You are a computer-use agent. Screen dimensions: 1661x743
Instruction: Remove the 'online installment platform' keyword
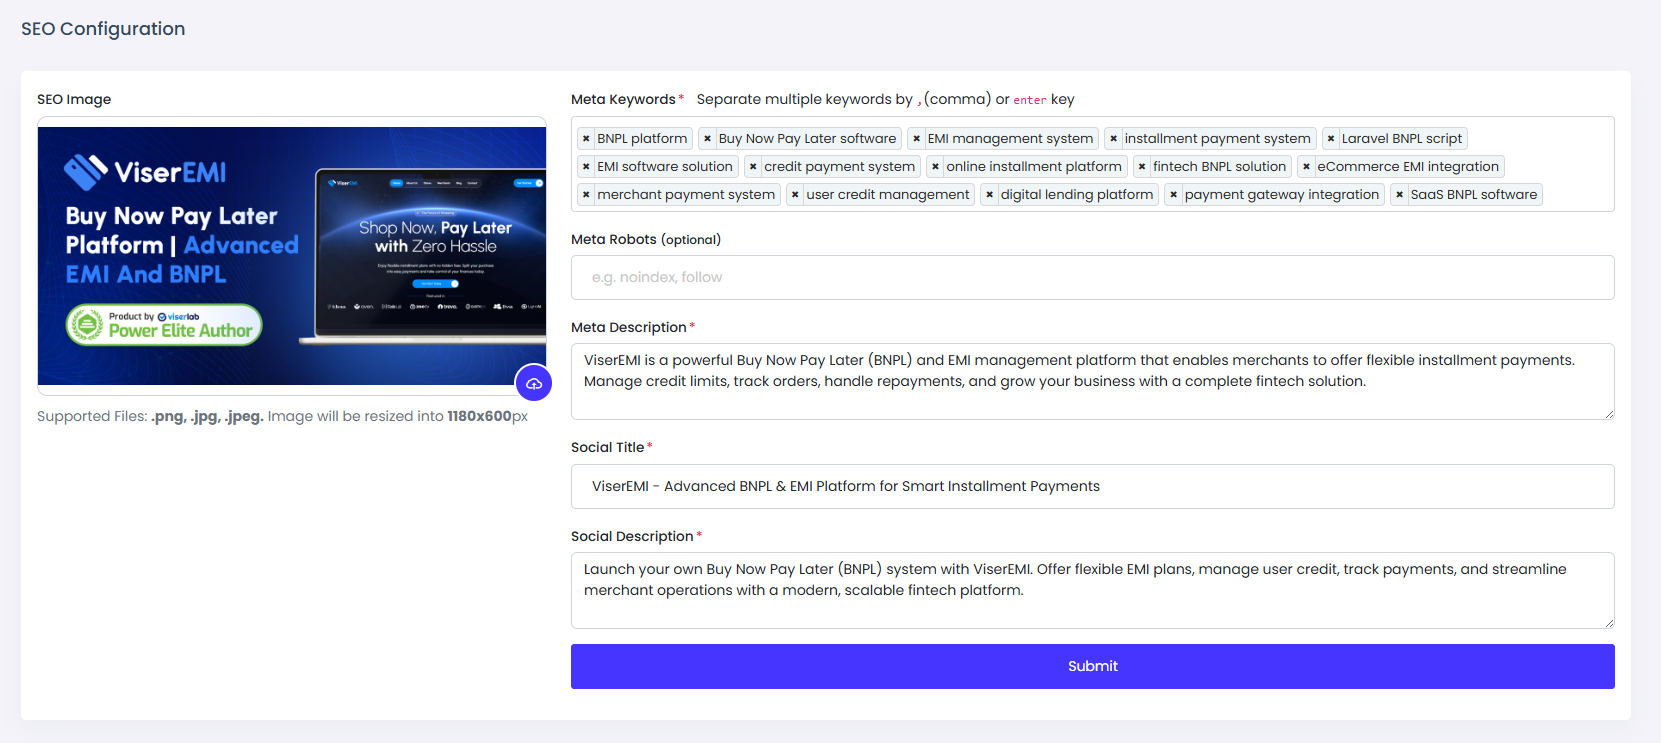(x=935, y=167)
